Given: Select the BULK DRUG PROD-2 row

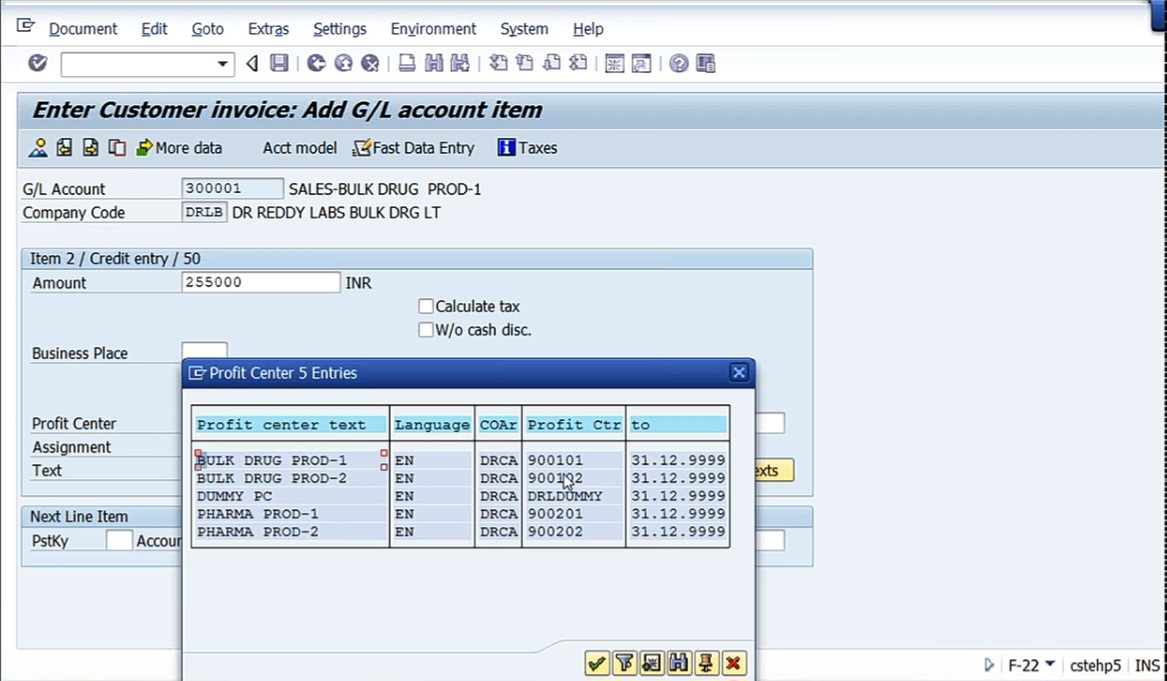Looking at the screenshot, I should pos(461,478).
